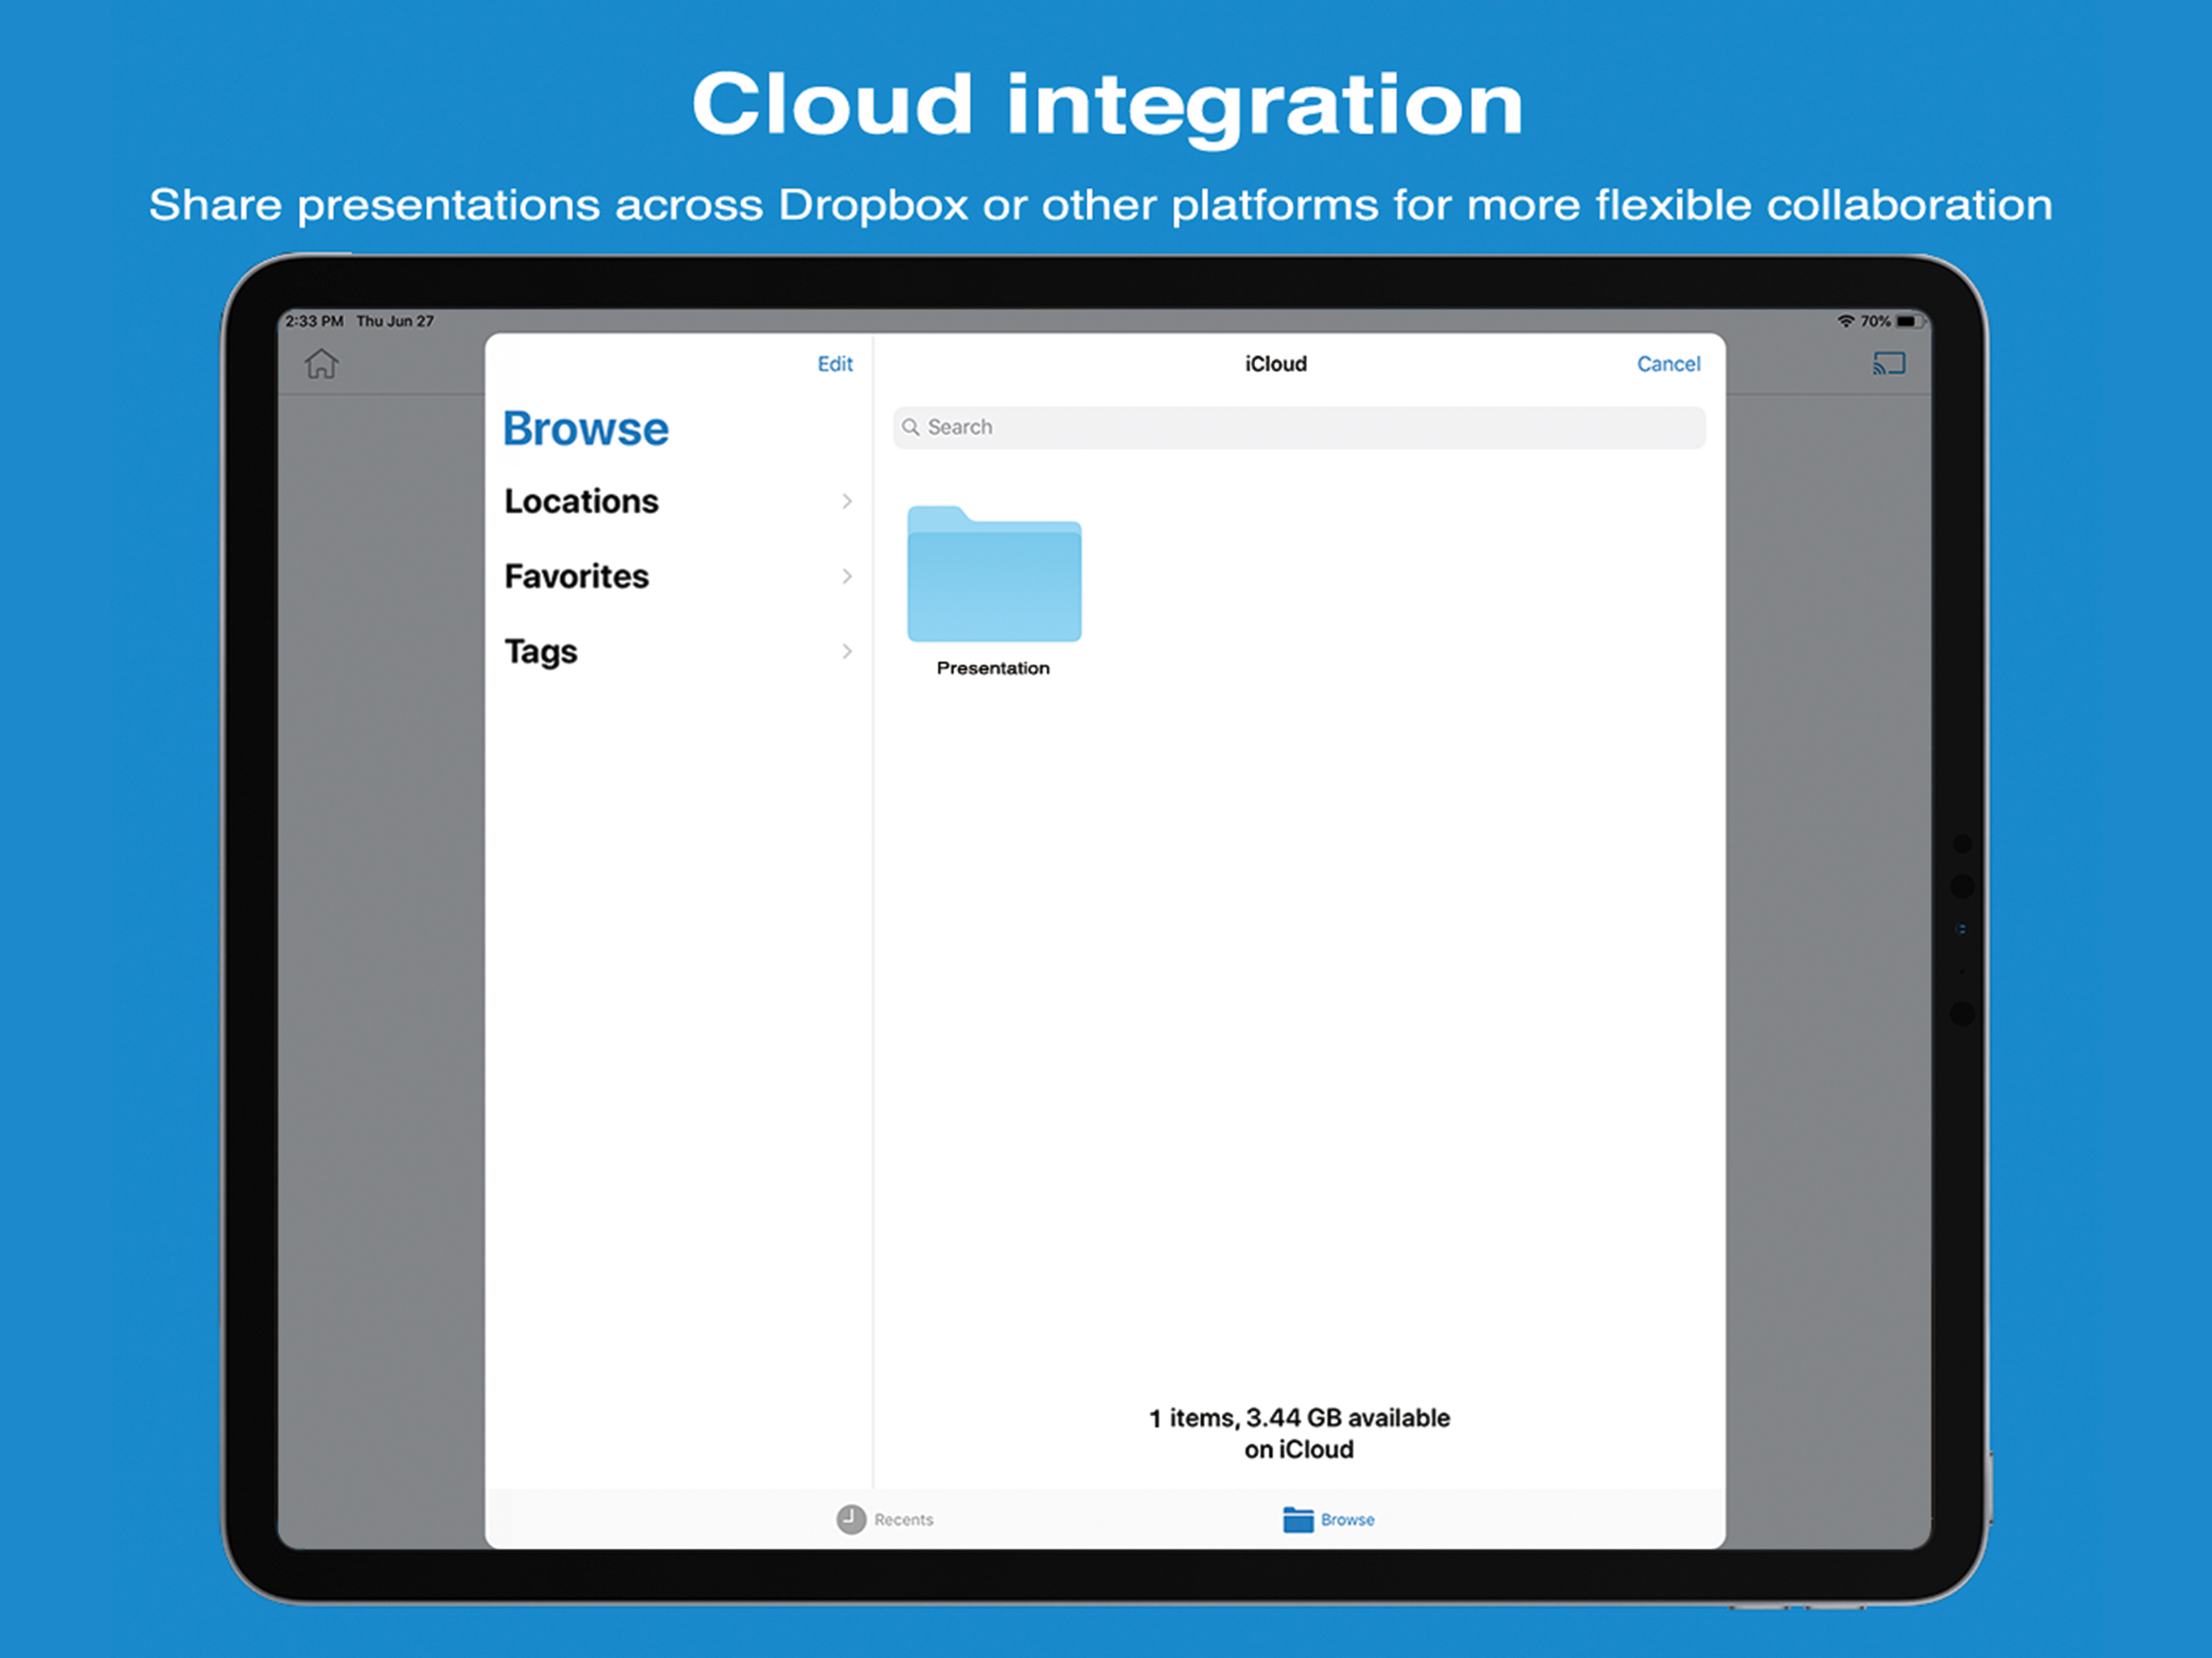The width and height of the screenshot is (2212, 1658).
Task: Click the Recents clock icon
Action: (x=851, y=1519)
